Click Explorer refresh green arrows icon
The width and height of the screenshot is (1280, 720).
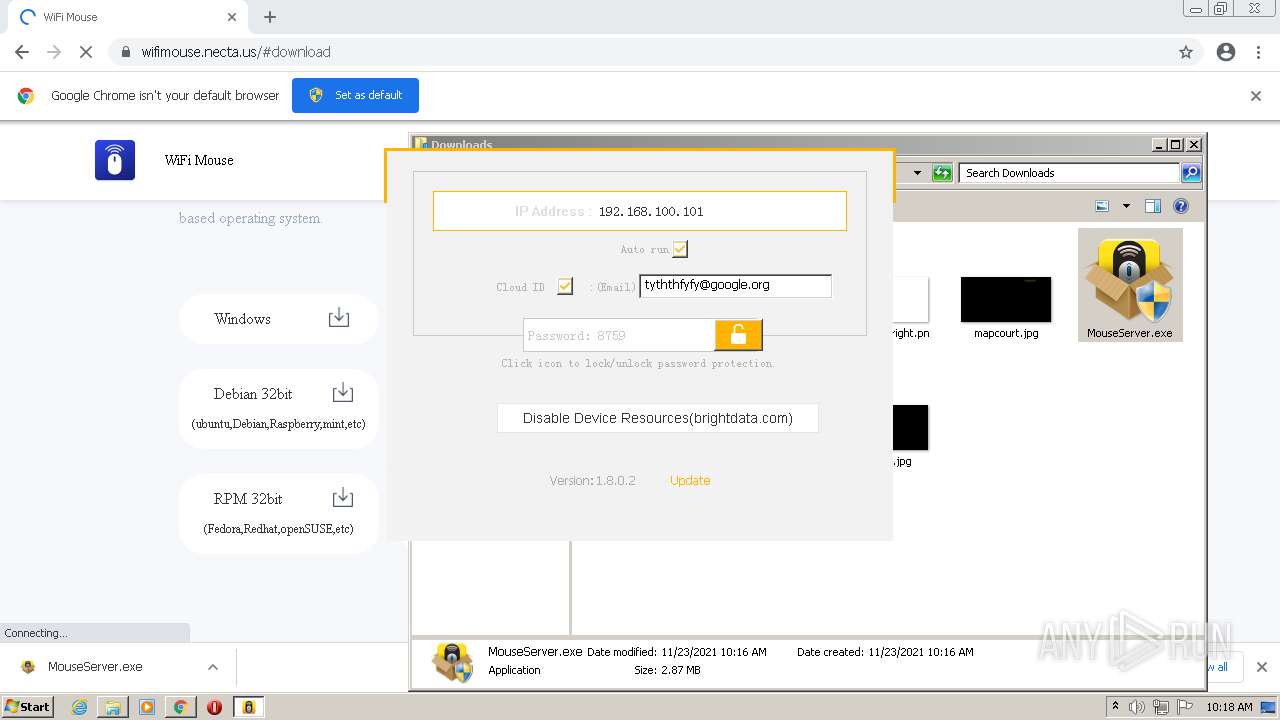click(942, 173)
